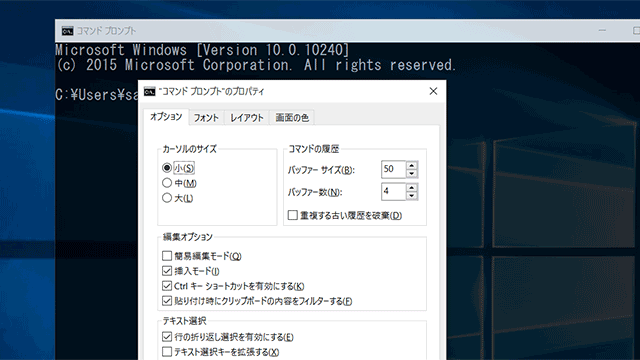Image resolution: width=640 pixels, height=360 pixels.
Task: Decrease the バッファー数 value with down arrow
Action: pos(412,196)
